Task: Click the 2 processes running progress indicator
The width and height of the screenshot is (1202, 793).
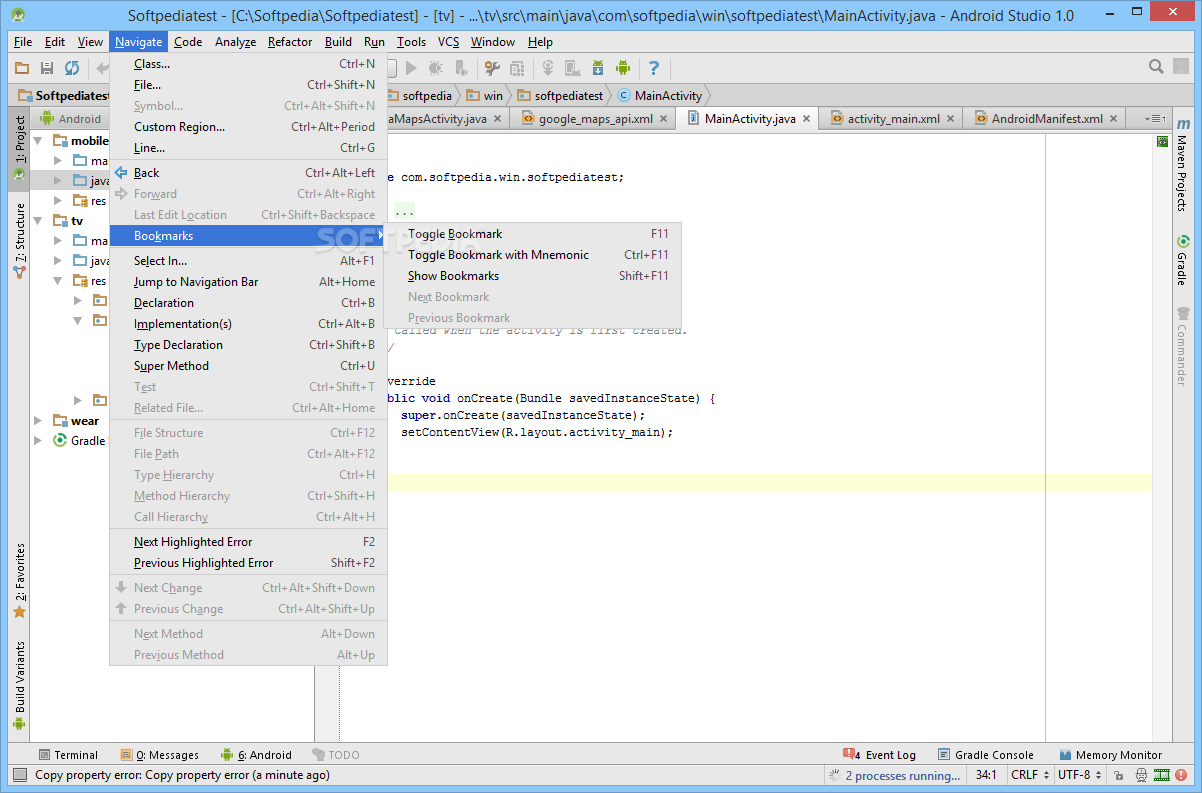Action: coord(895,775)
